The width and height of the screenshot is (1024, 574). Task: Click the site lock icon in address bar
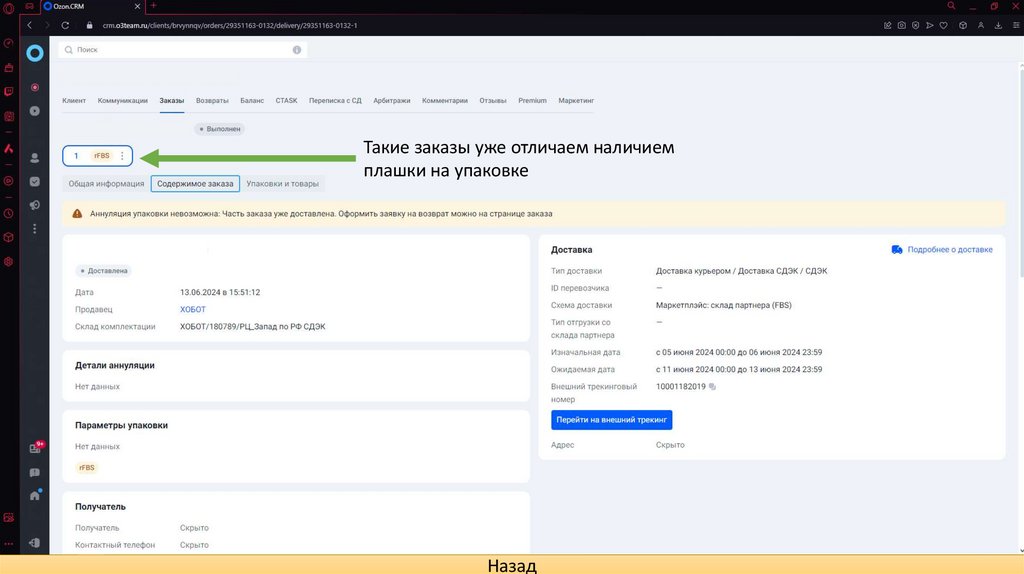(x=89, y=25)
